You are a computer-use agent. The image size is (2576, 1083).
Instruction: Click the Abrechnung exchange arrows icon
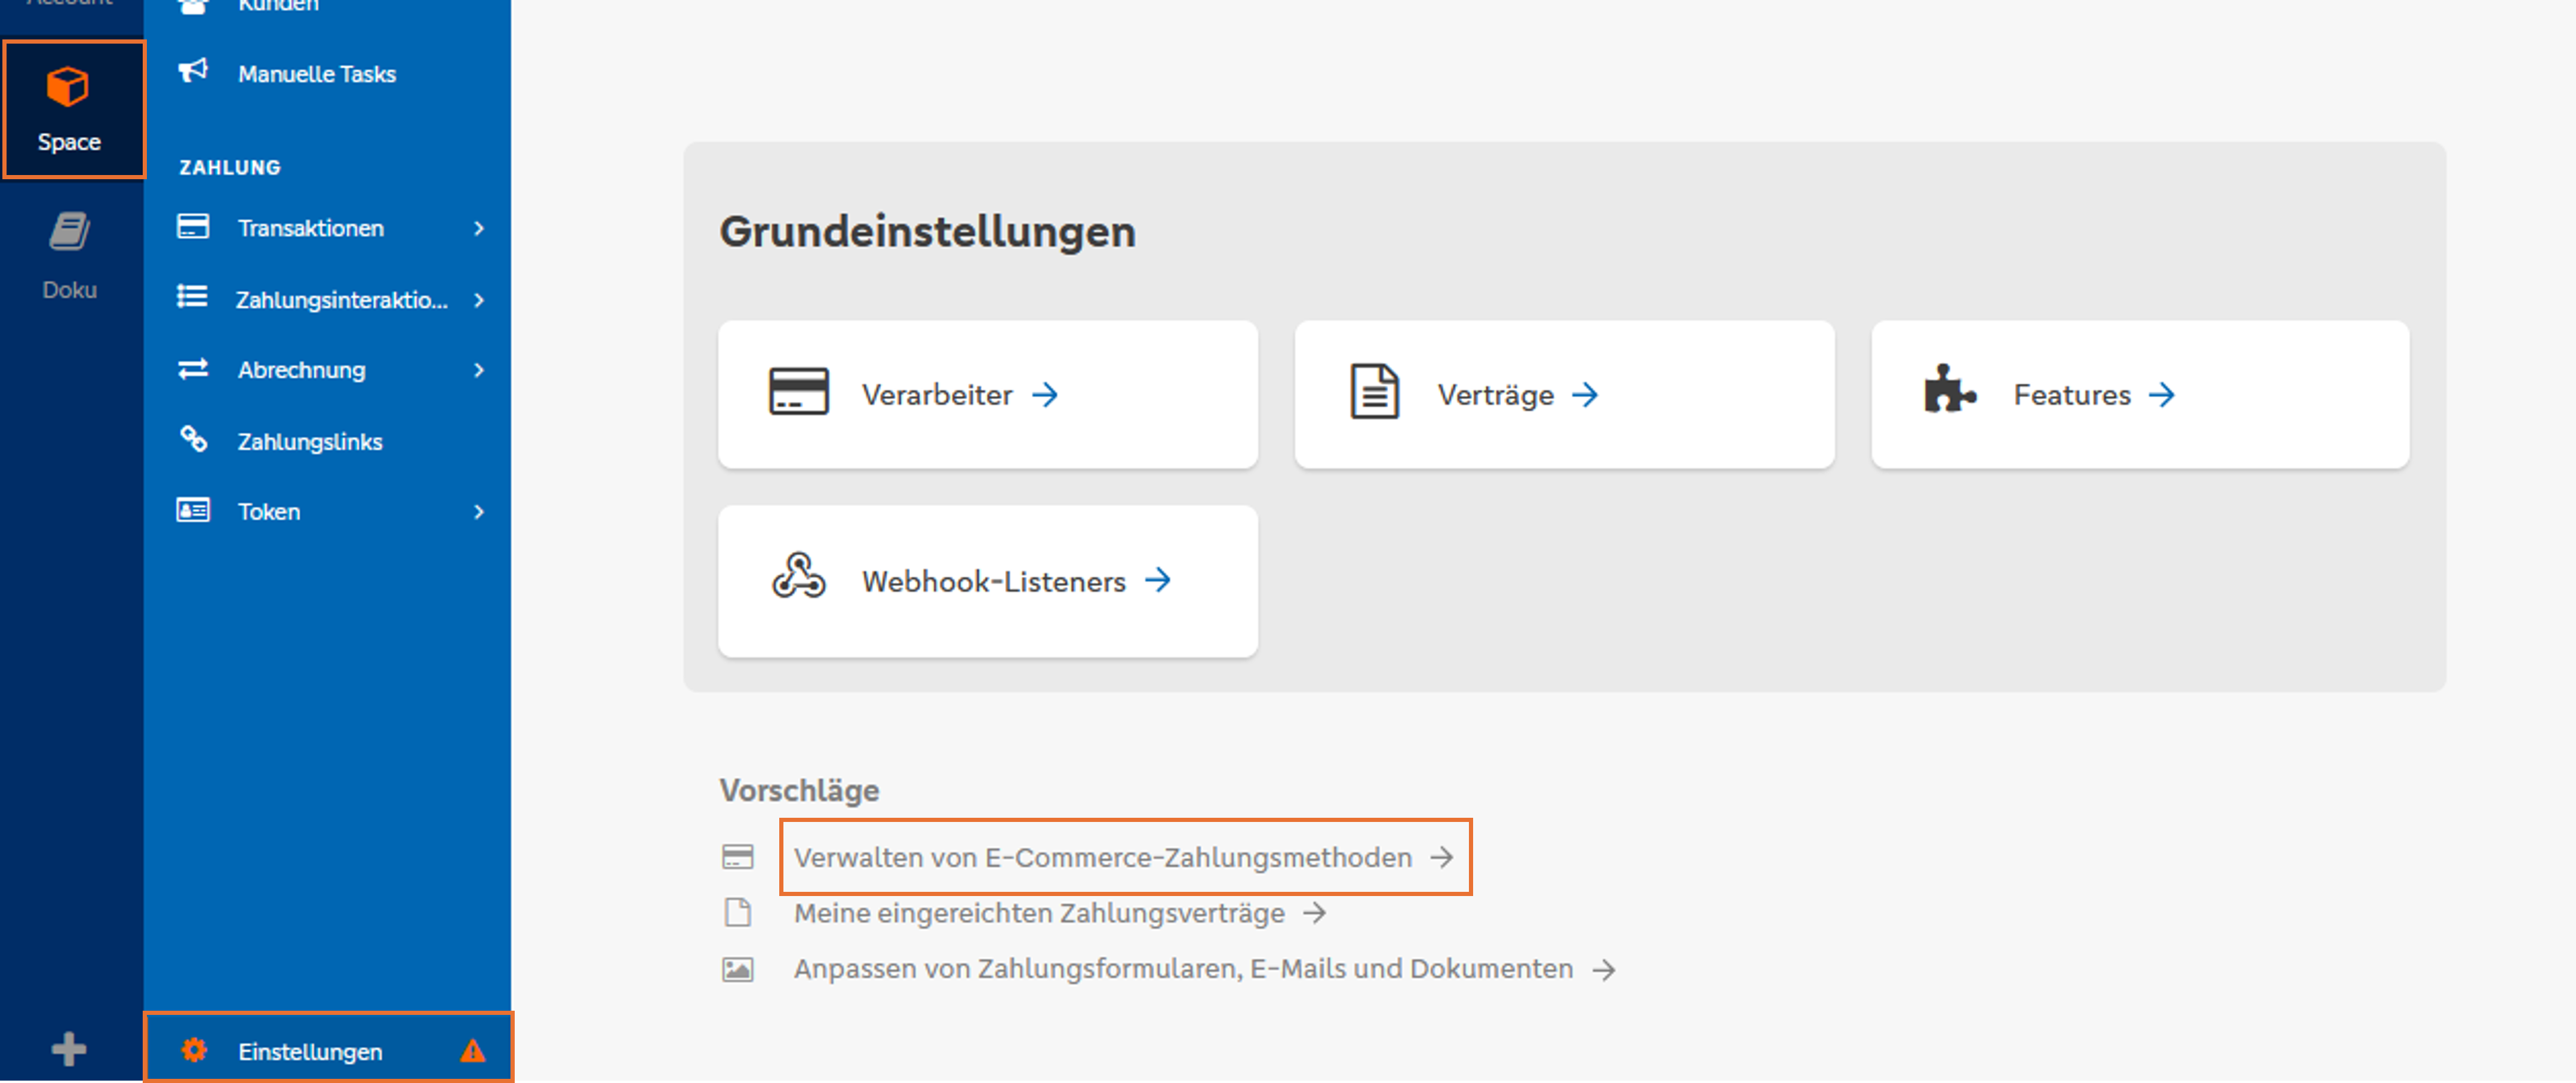coord(193,369)
